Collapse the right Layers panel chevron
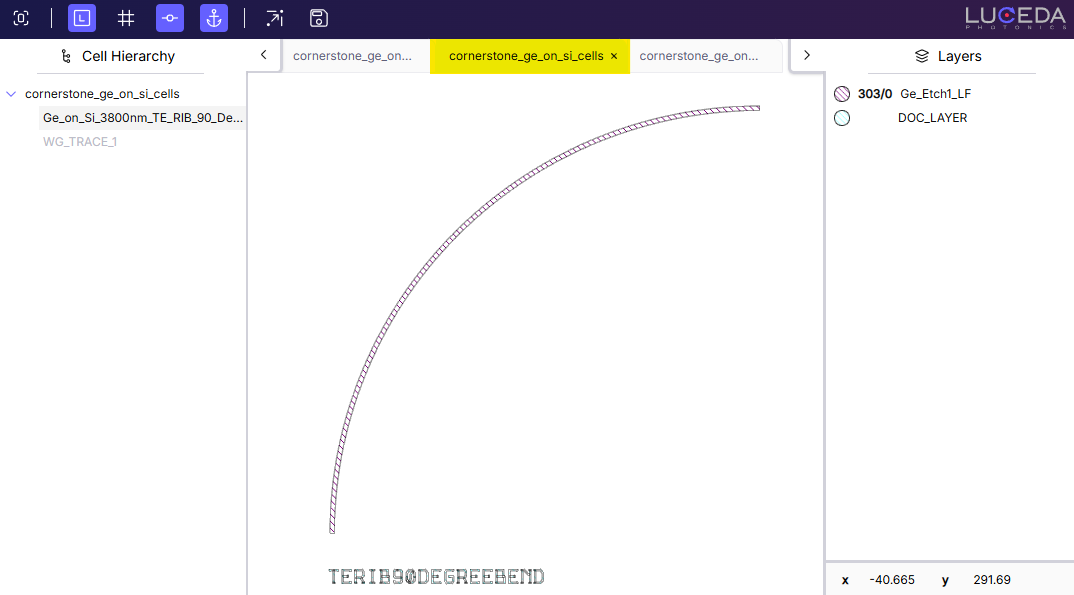 [x=807, y=55]
